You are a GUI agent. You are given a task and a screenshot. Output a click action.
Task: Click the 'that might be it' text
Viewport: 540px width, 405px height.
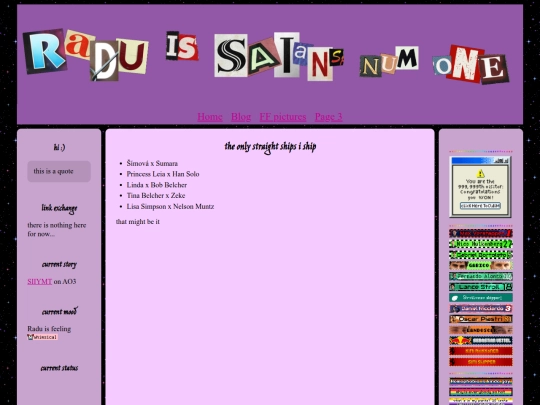point(138,221)
